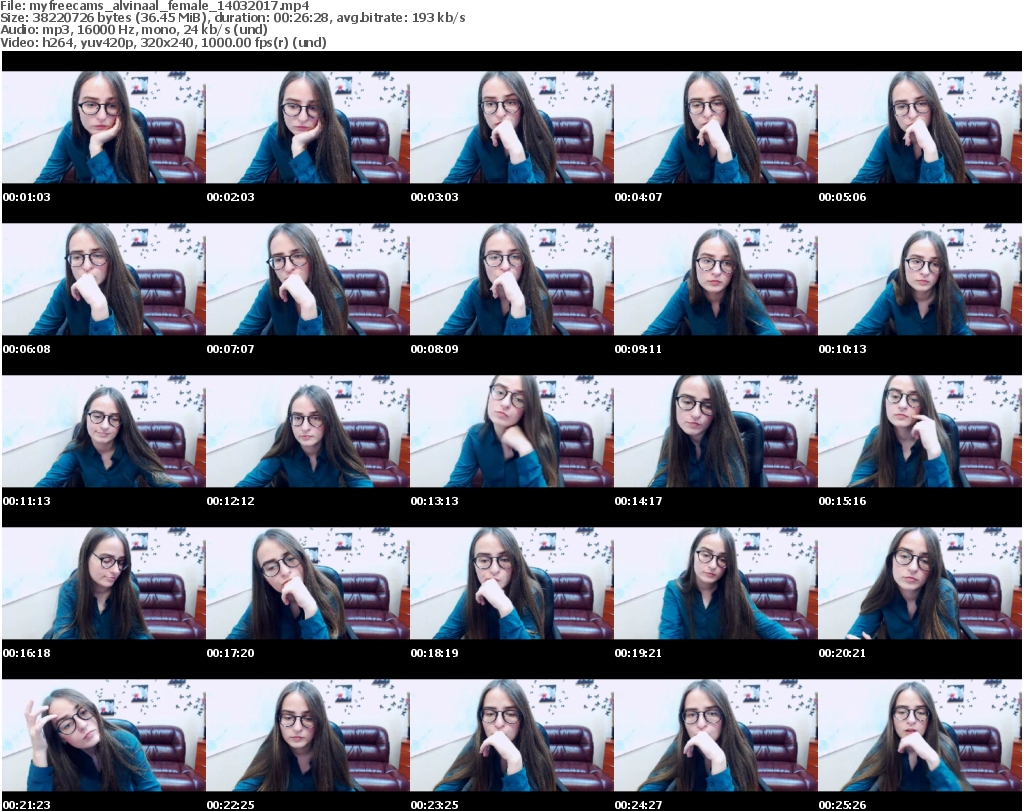
Task: Pick the frame captured at 00:23:25
Action: point(512,735)
